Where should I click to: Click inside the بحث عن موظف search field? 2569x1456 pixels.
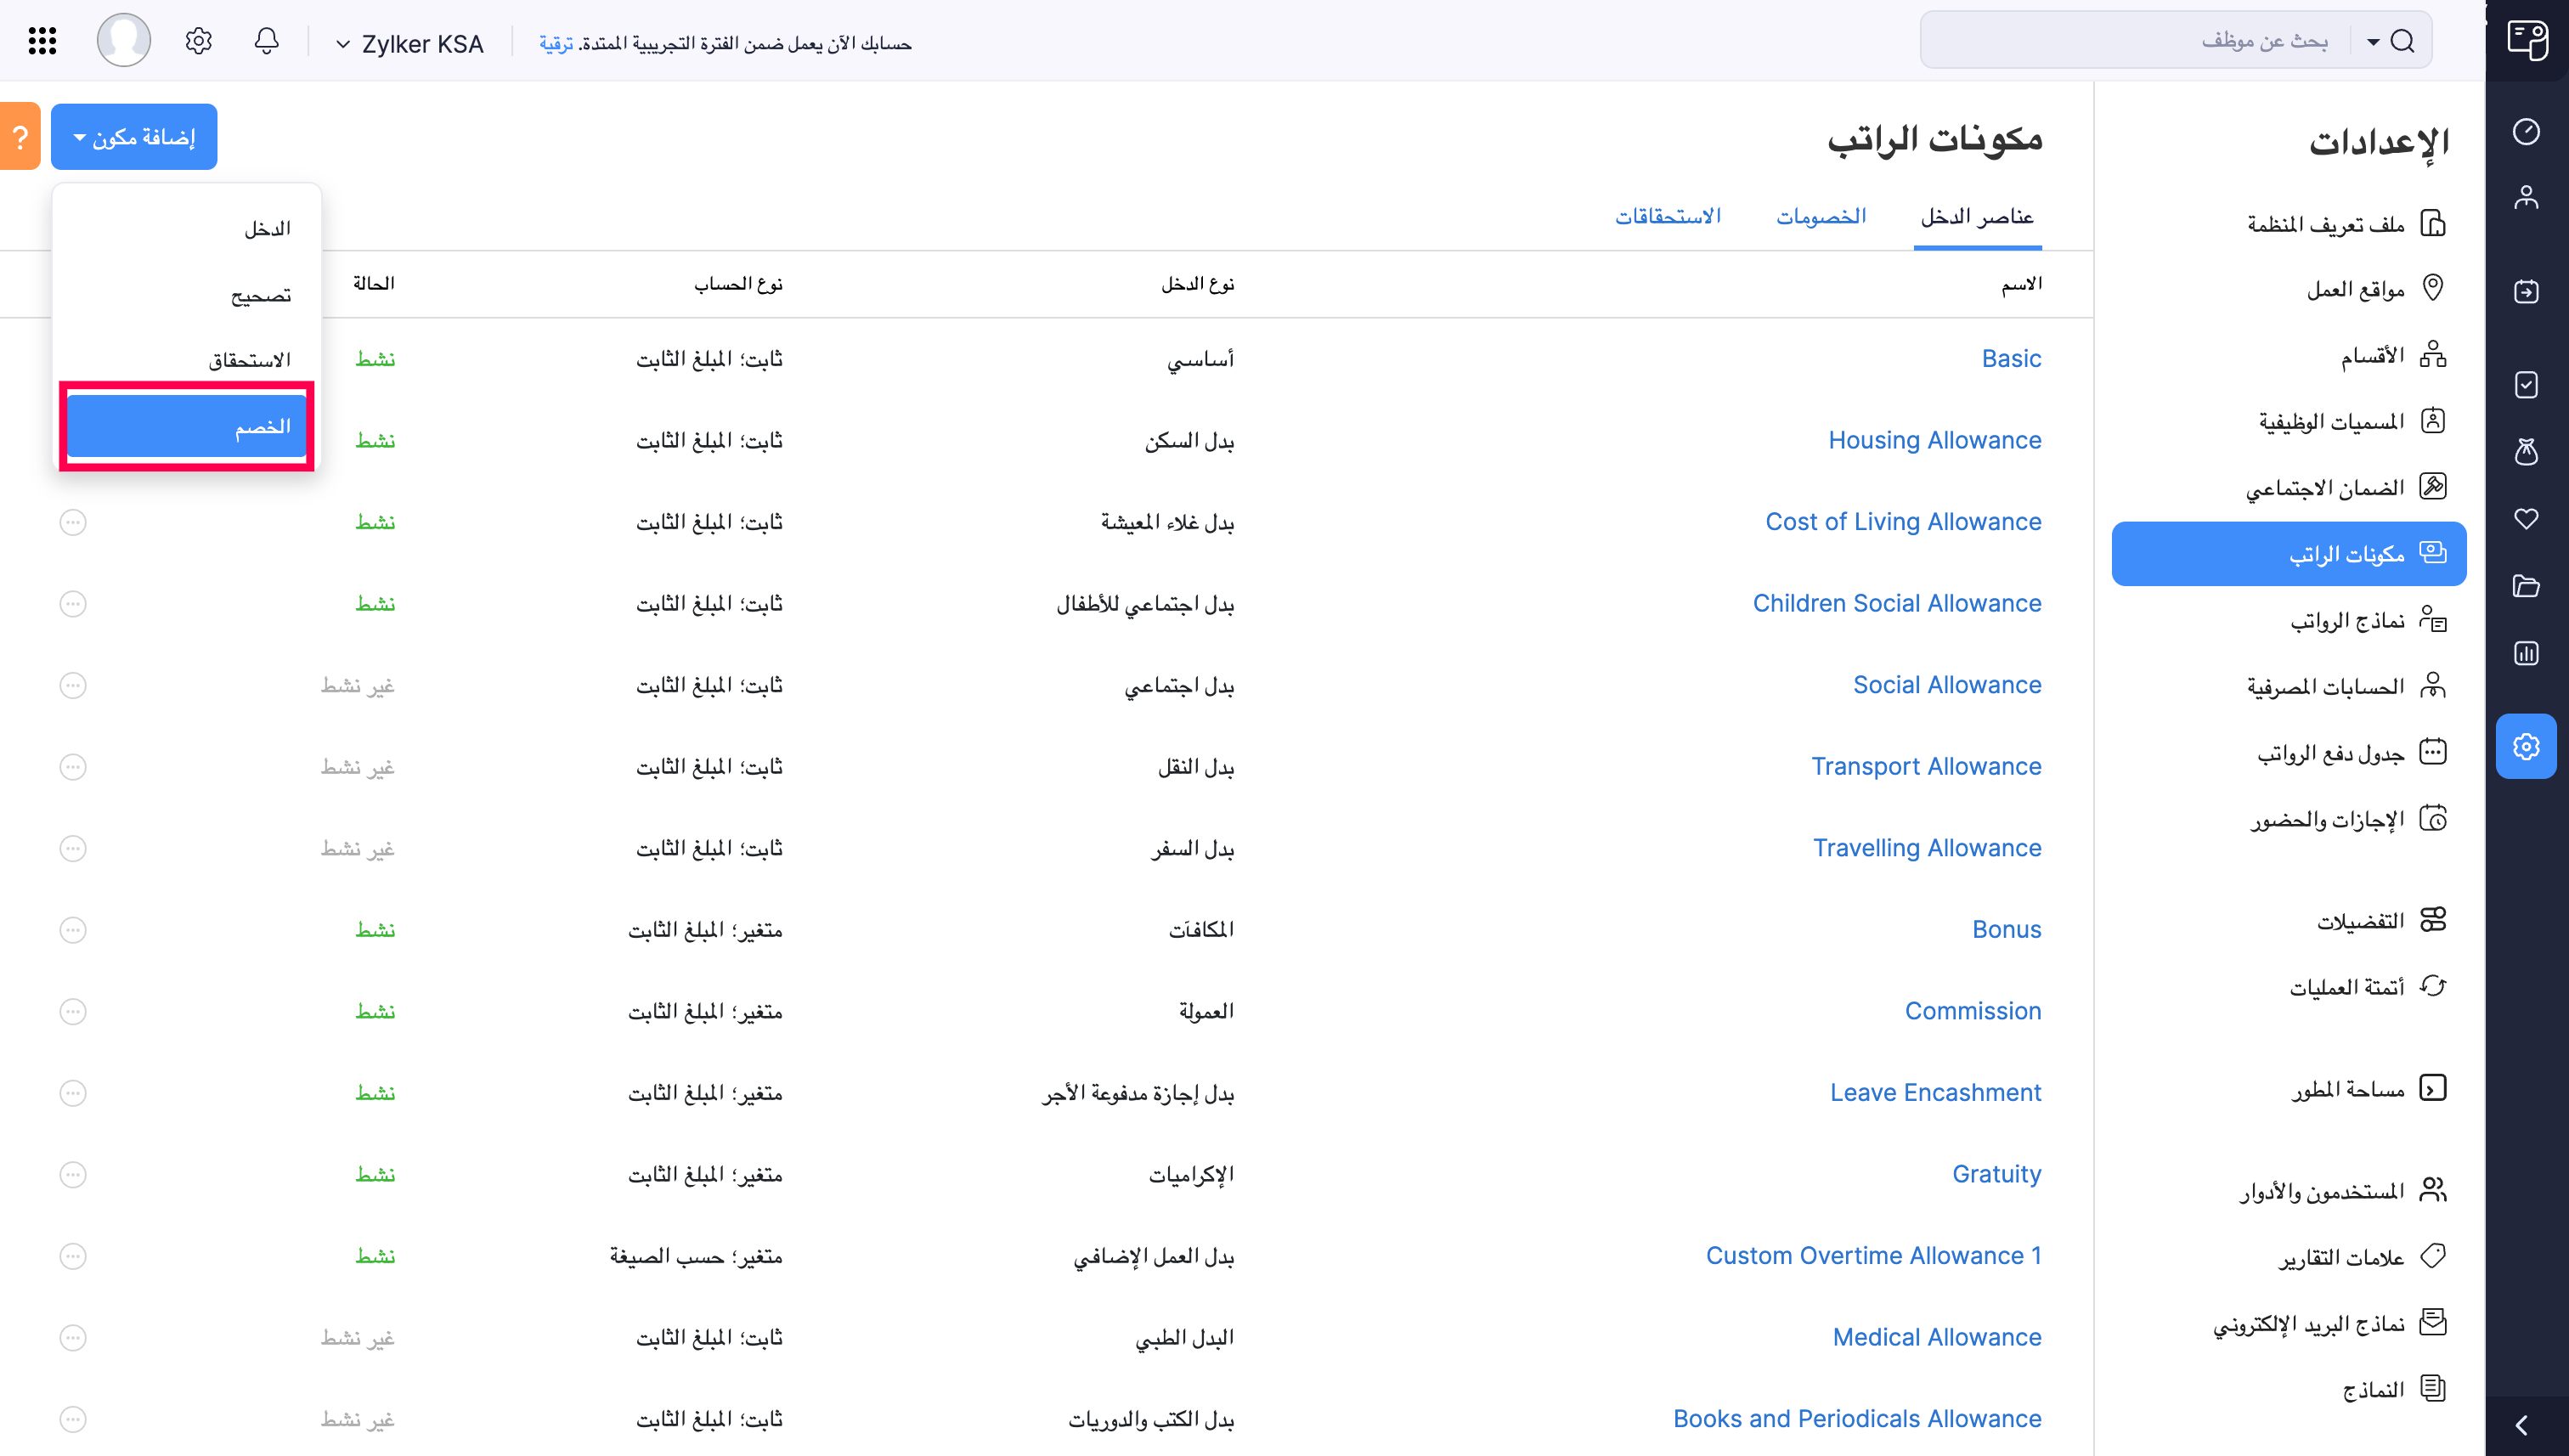pyautogui.click(x=2150, y=40)
